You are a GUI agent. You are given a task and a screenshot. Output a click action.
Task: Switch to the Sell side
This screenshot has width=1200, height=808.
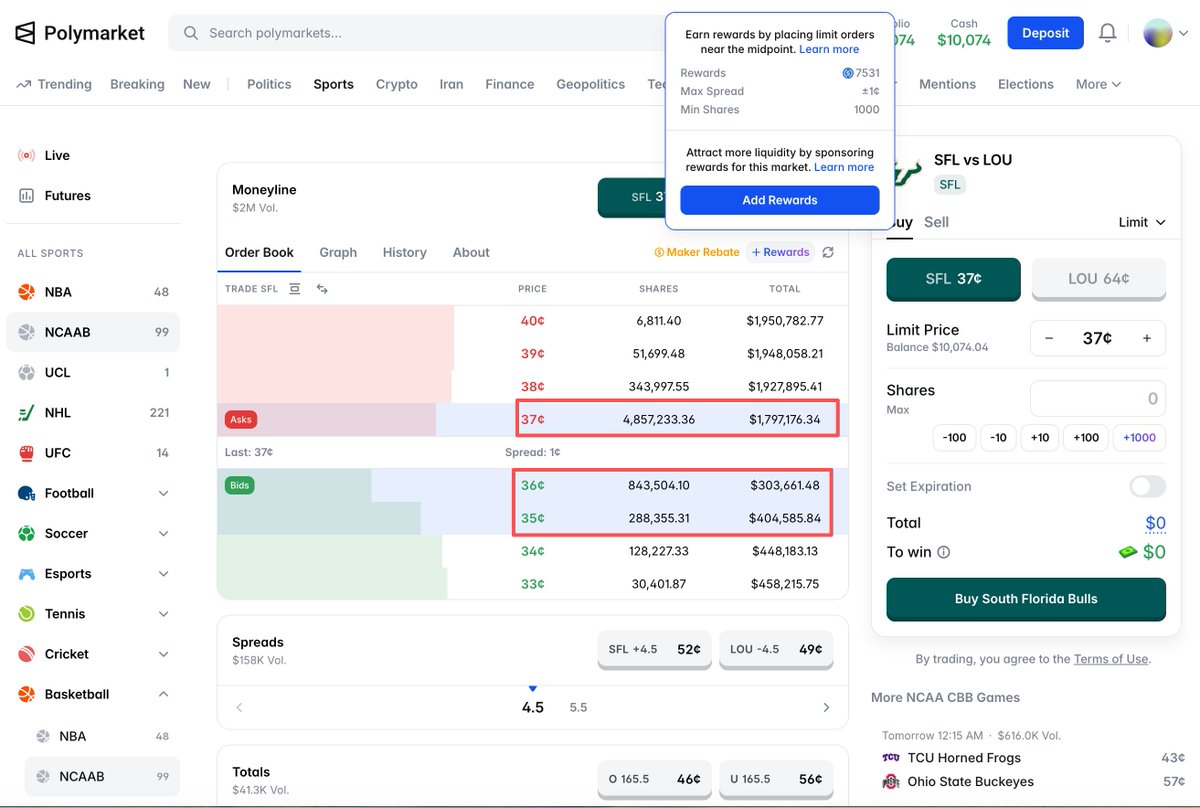pyautogui.click(x=936, y=222)
